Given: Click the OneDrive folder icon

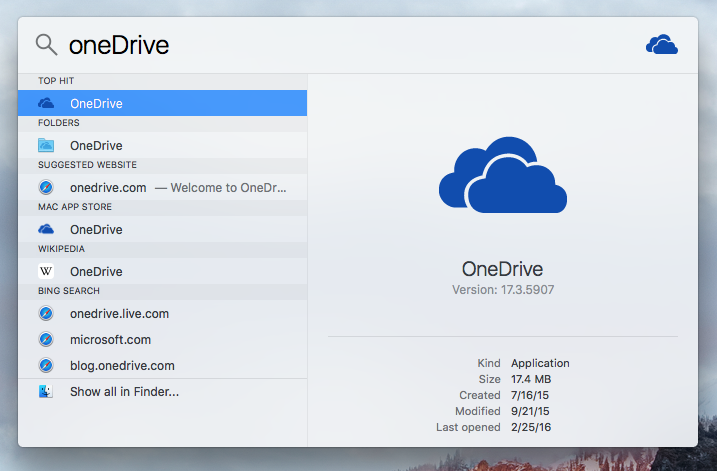Looking at the screenshot, I should (x=46, y=145).
